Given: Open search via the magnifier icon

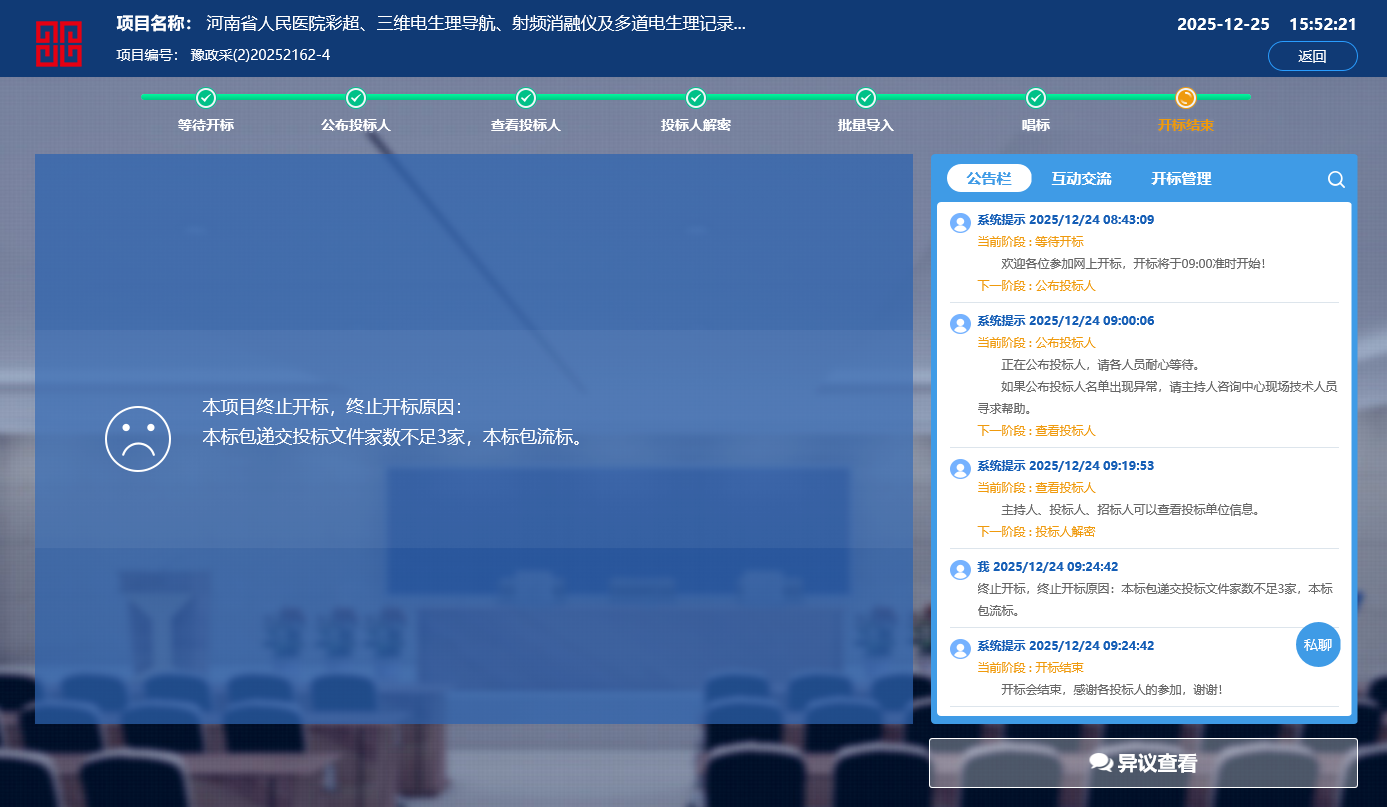Looking at the screenshot, I should pyautogui.click(x=1336, y=180).
